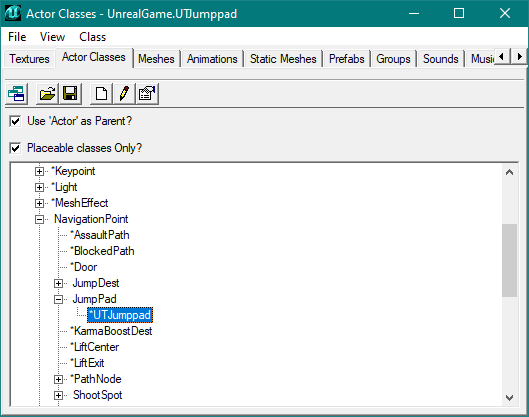Select the JumpPad class label
Screen dimensions: 529x417
pyautogui.click(x=94, y=299)
